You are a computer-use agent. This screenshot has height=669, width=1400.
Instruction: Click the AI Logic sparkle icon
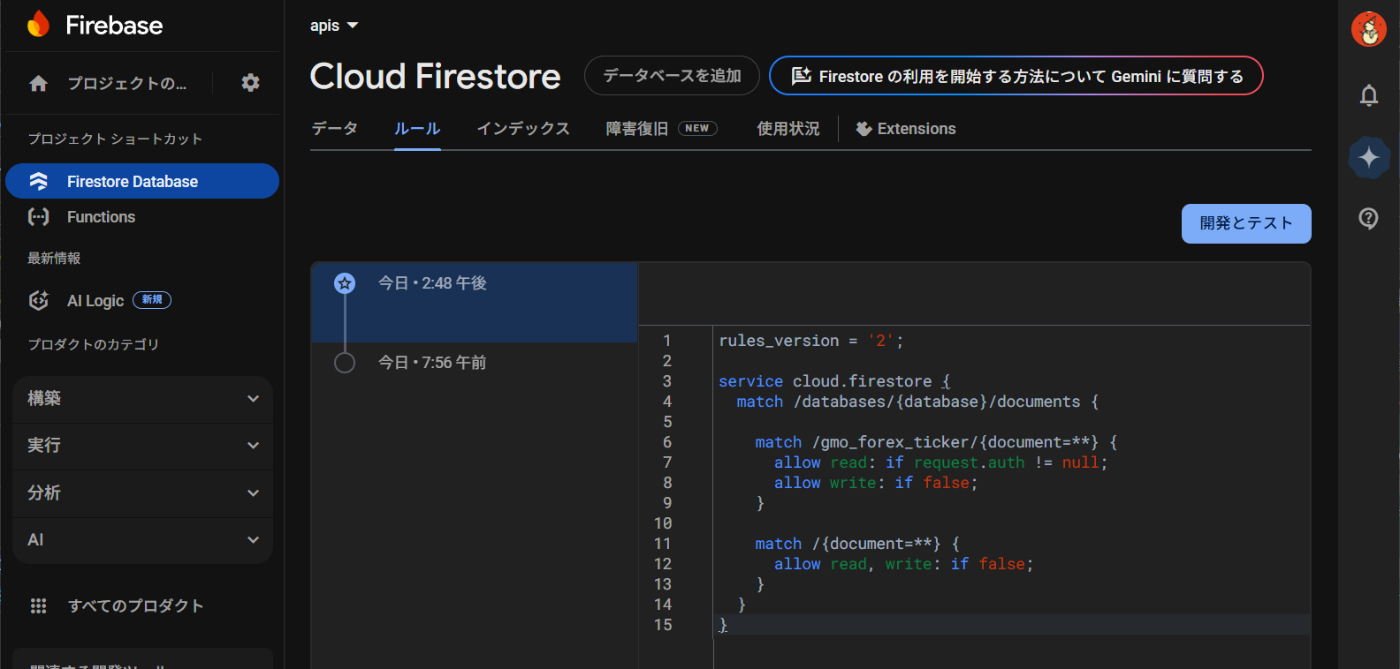[x=38, y=300]
